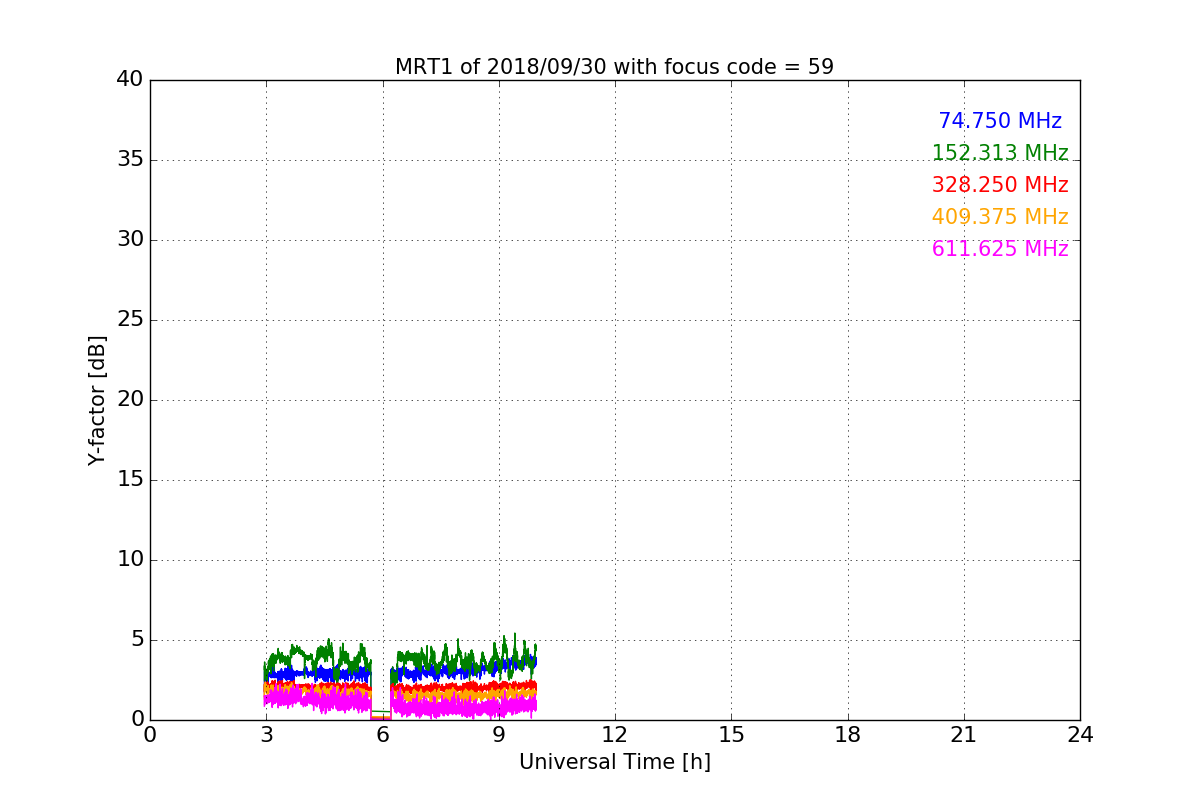The image size is (1200, 800).
Task: Select the x-axis tick label 3
Action: [266, 736]
